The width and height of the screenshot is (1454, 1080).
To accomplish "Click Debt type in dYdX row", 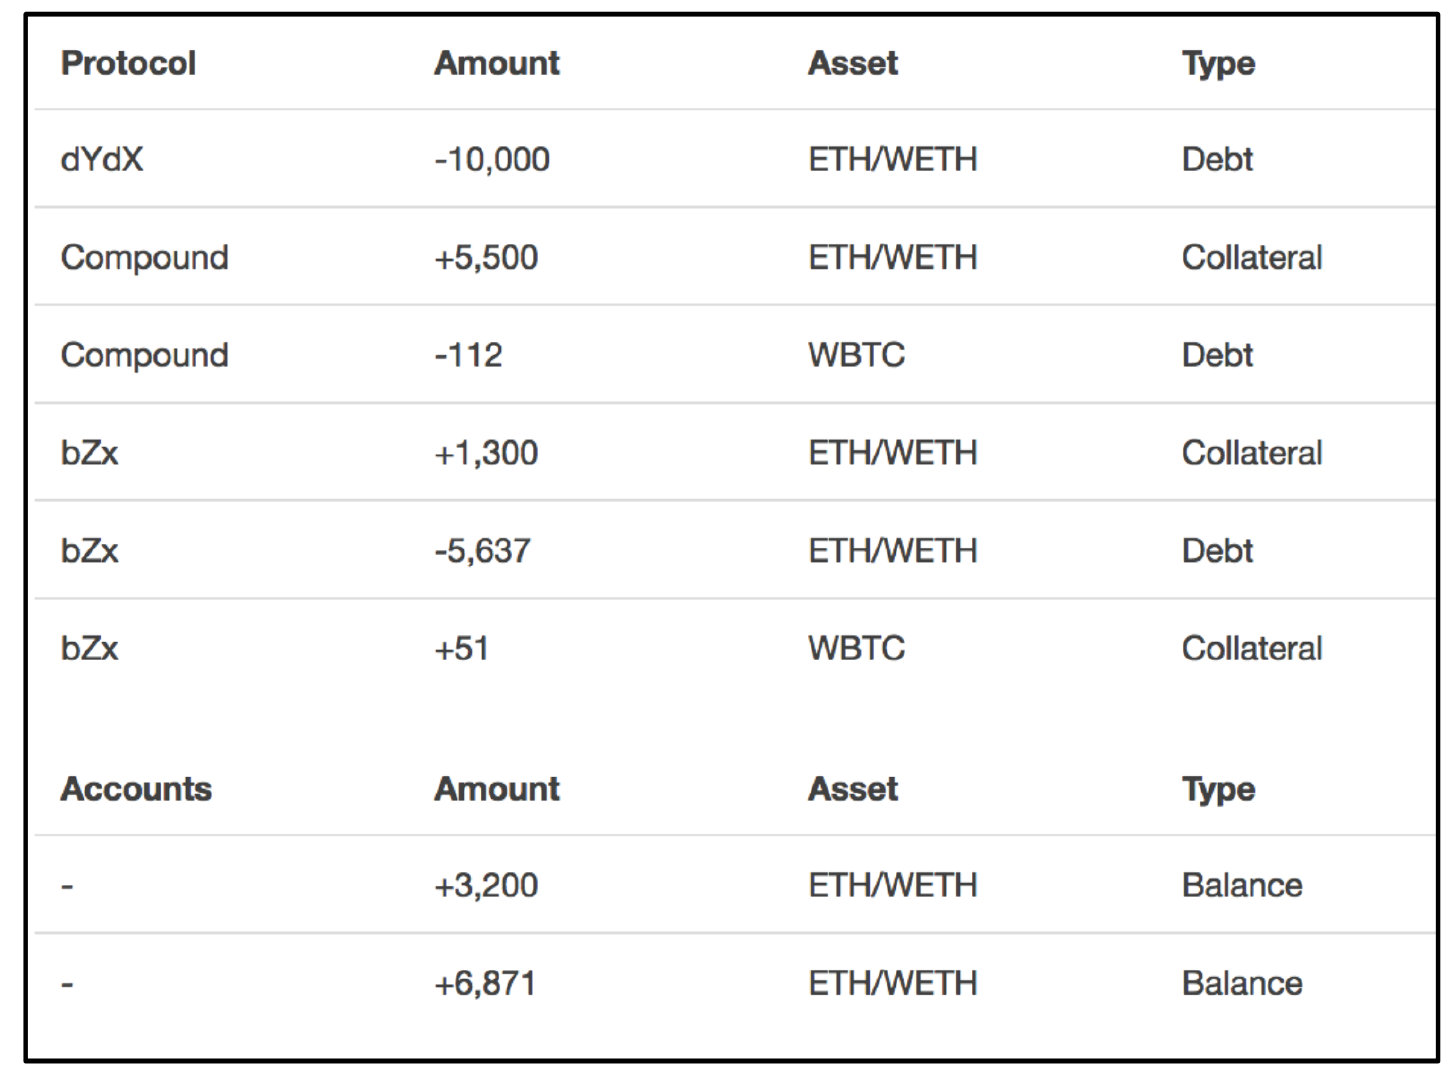I will point(1217,159).
